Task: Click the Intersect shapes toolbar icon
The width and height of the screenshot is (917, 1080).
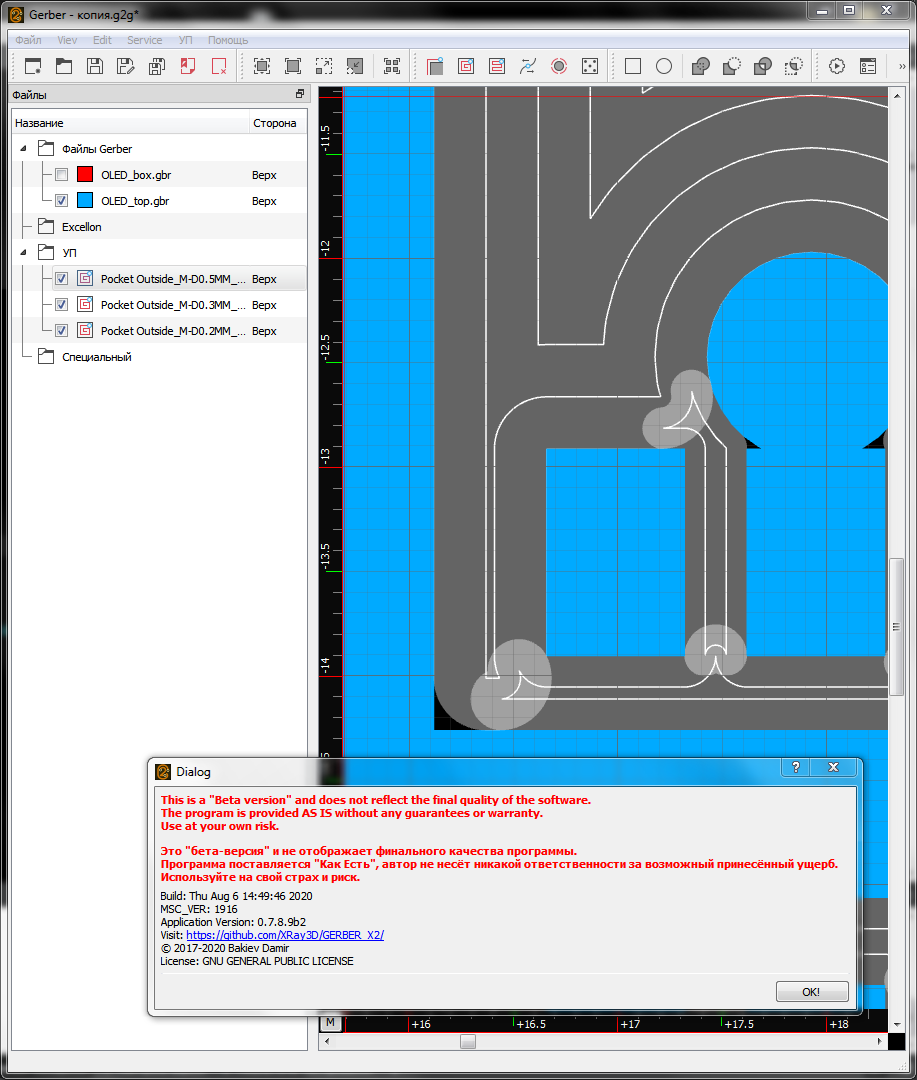Action: [x=763, y=66]
